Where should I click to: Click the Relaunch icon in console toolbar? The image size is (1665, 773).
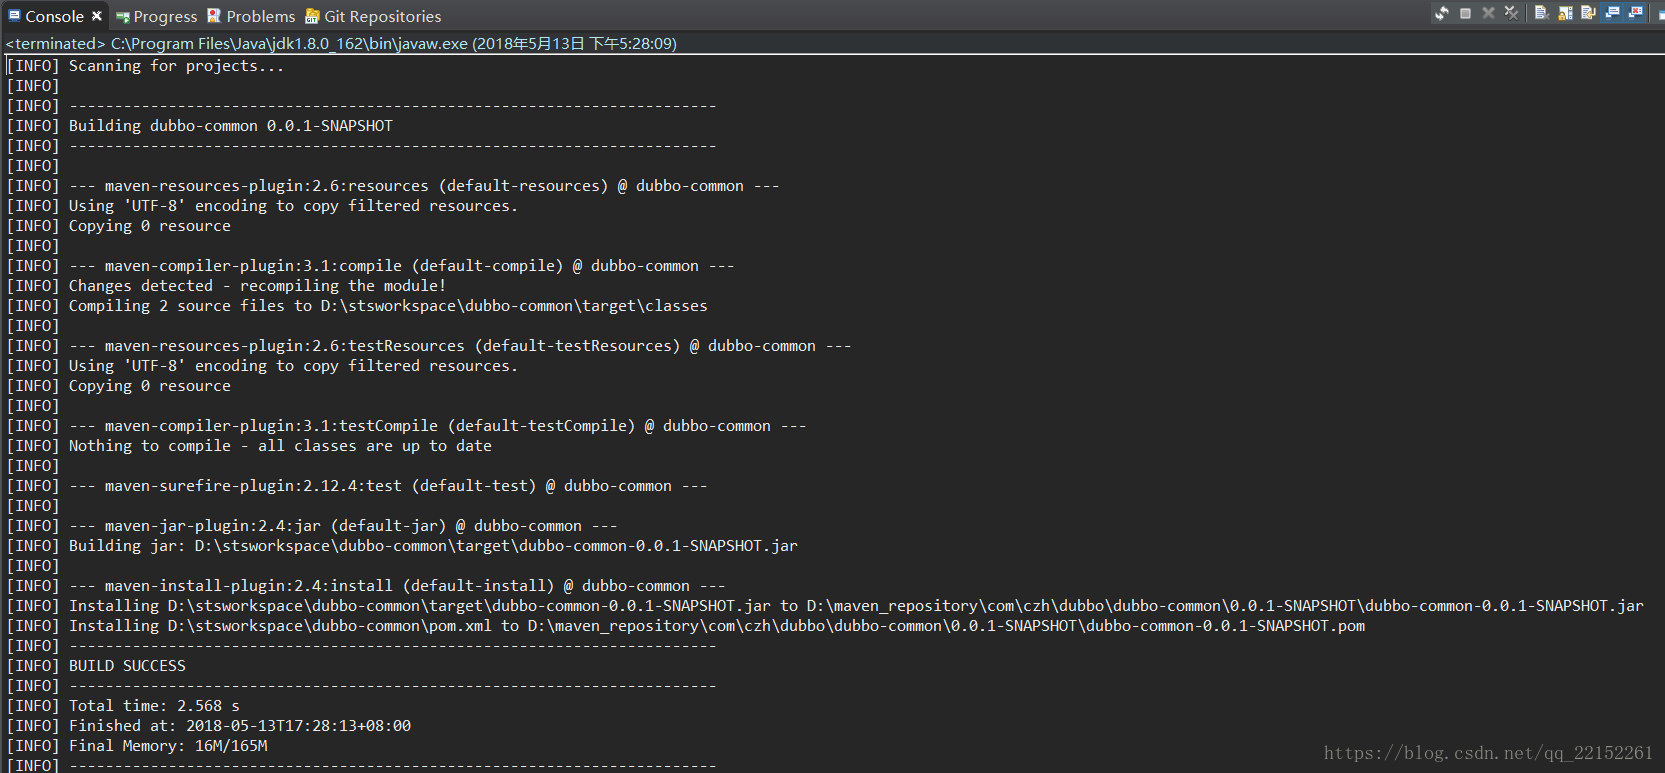1442,13
